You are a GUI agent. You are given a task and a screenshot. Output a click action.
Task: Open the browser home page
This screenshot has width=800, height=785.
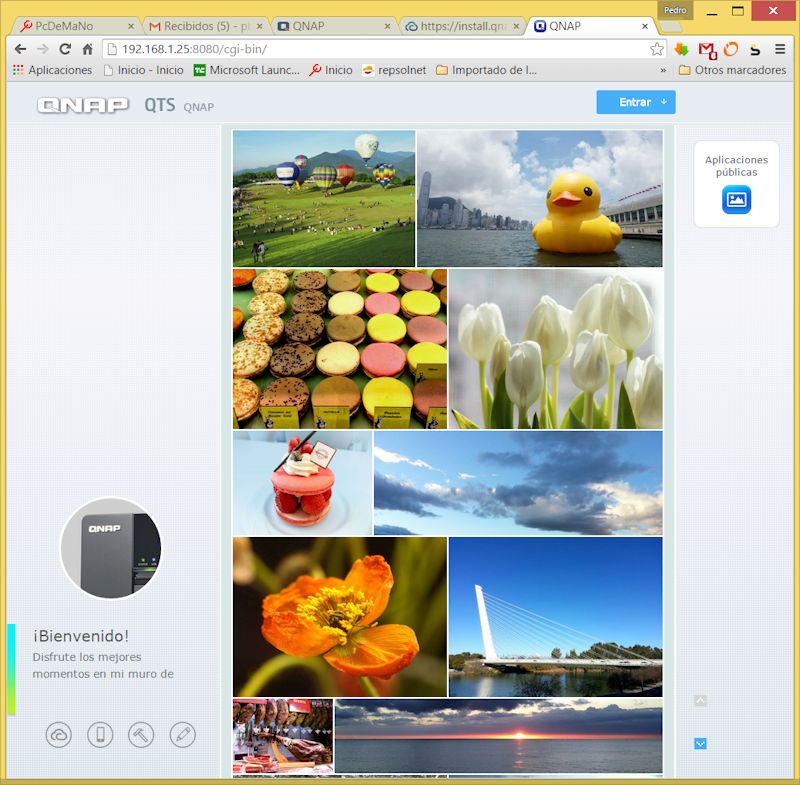click(88, 49)
